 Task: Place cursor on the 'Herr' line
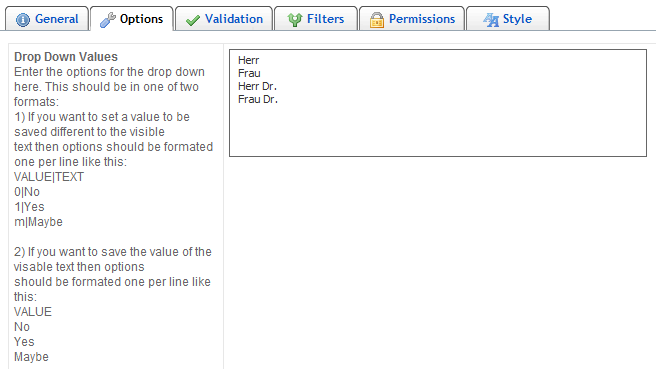pyautogui.click(x=249, y=60)
